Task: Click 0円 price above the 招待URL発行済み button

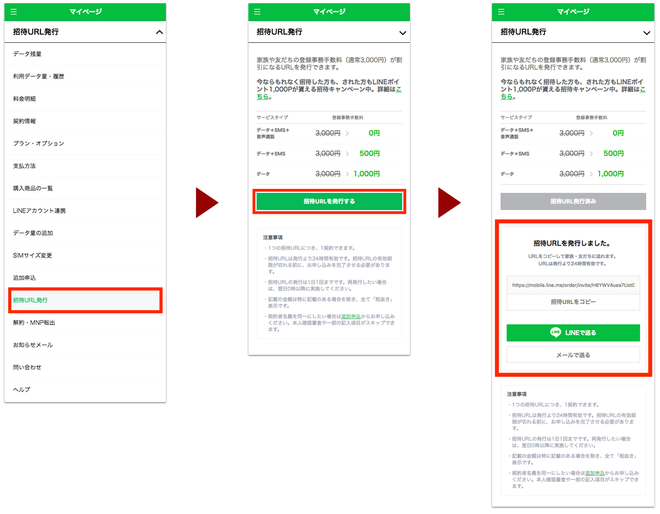Action: point(618,133)
